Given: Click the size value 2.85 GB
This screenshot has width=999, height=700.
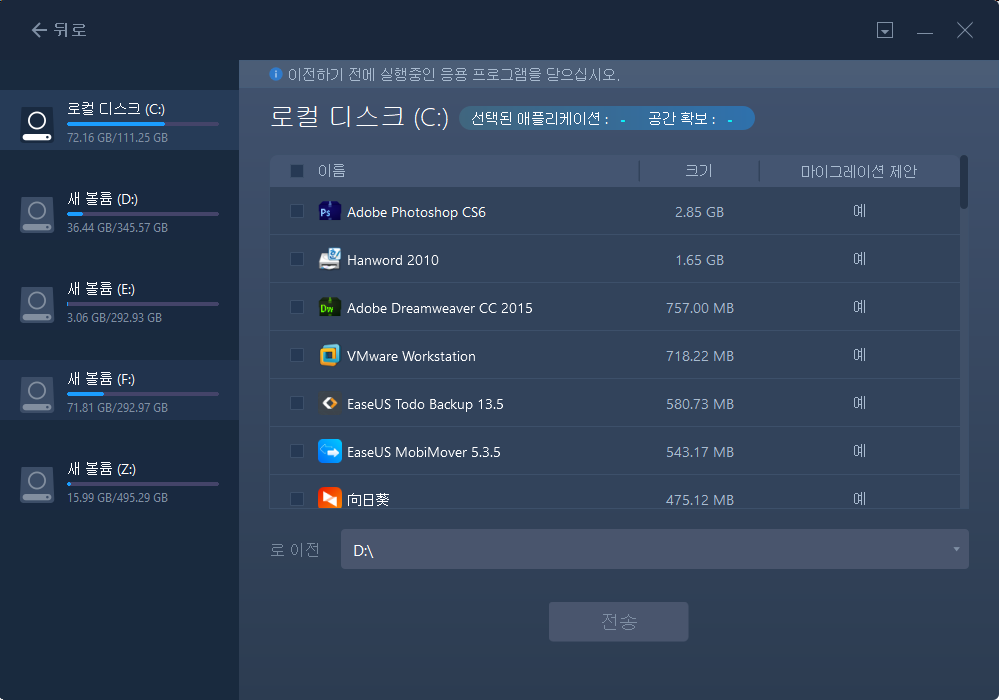Looking at the screenshot, I should click(700, 212).
